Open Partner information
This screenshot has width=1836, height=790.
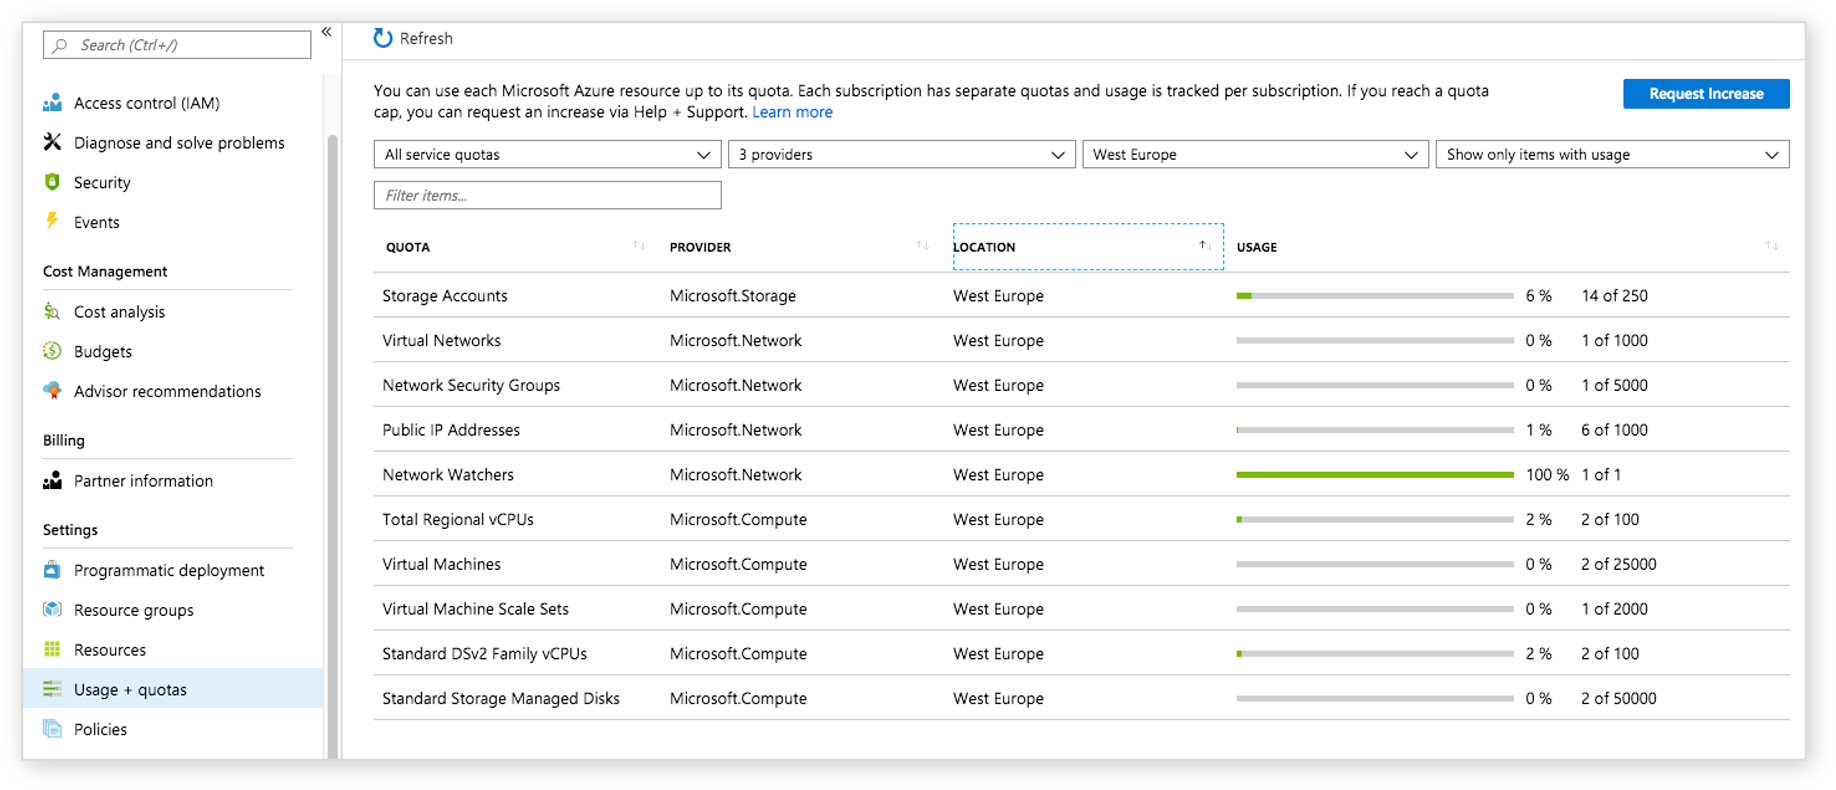(143, 481)
